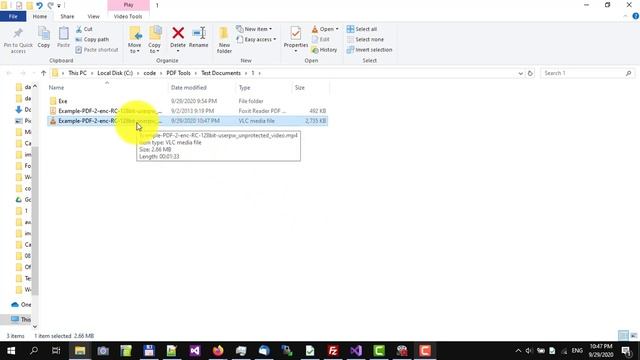Viewport: 640px width, 360px height.
Task: Rename the selected file
Action: [x=198, y=38]
